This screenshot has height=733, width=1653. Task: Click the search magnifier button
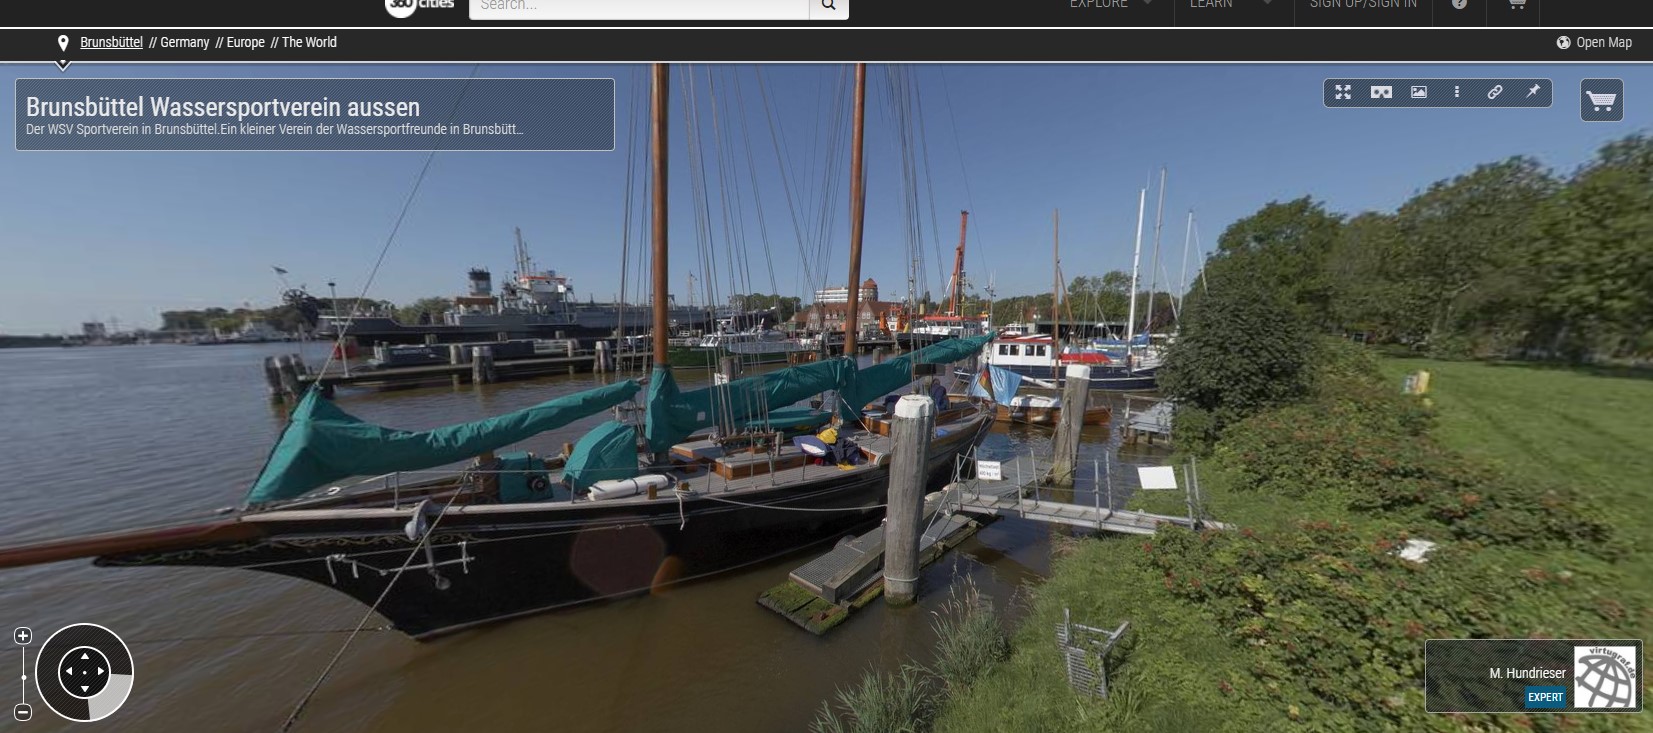(x=828, y=6)
